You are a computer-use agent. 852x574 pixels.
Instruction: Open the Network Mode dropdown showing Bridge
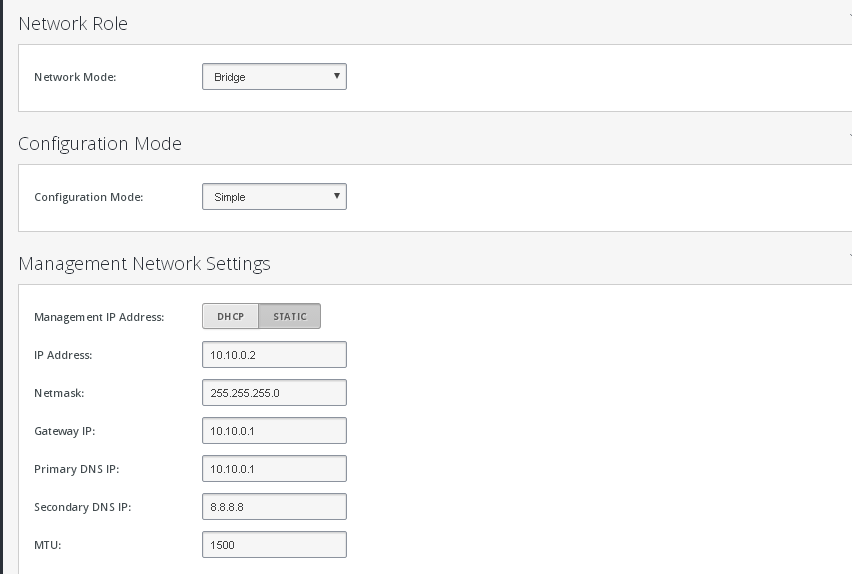[x=274, y=77]
